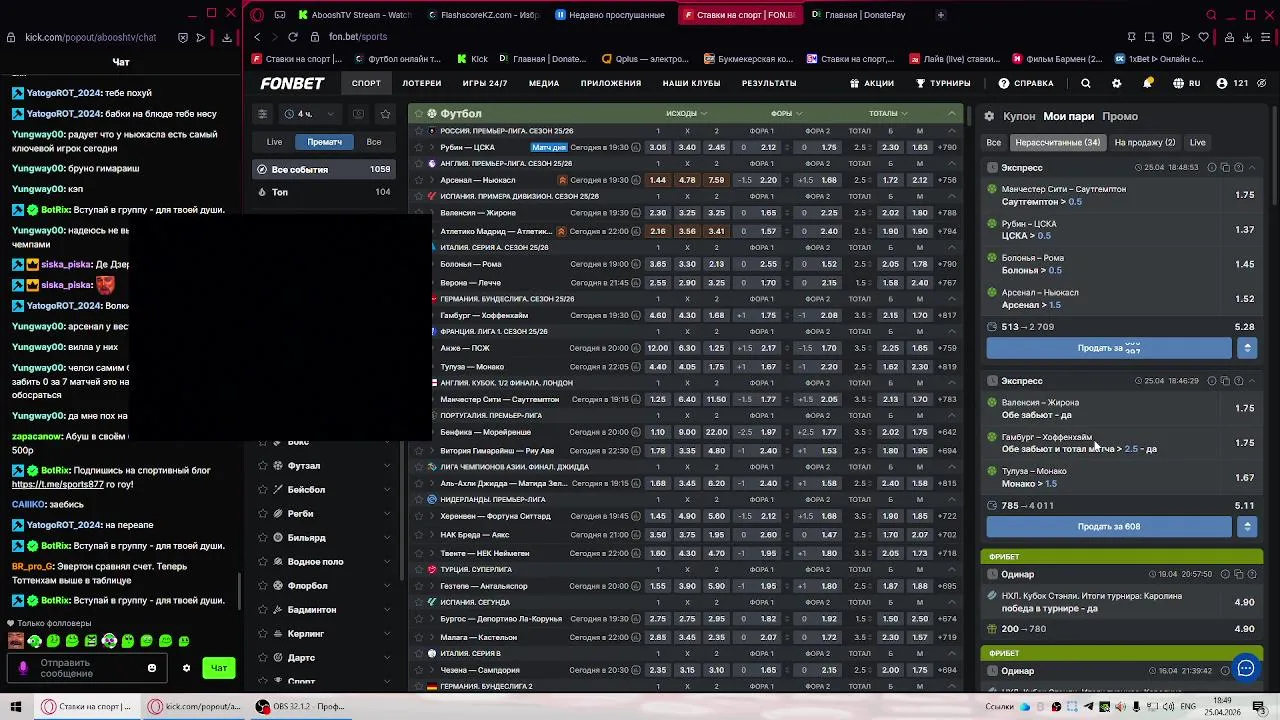Open the Тоталы column dropdown

[888, 114]
